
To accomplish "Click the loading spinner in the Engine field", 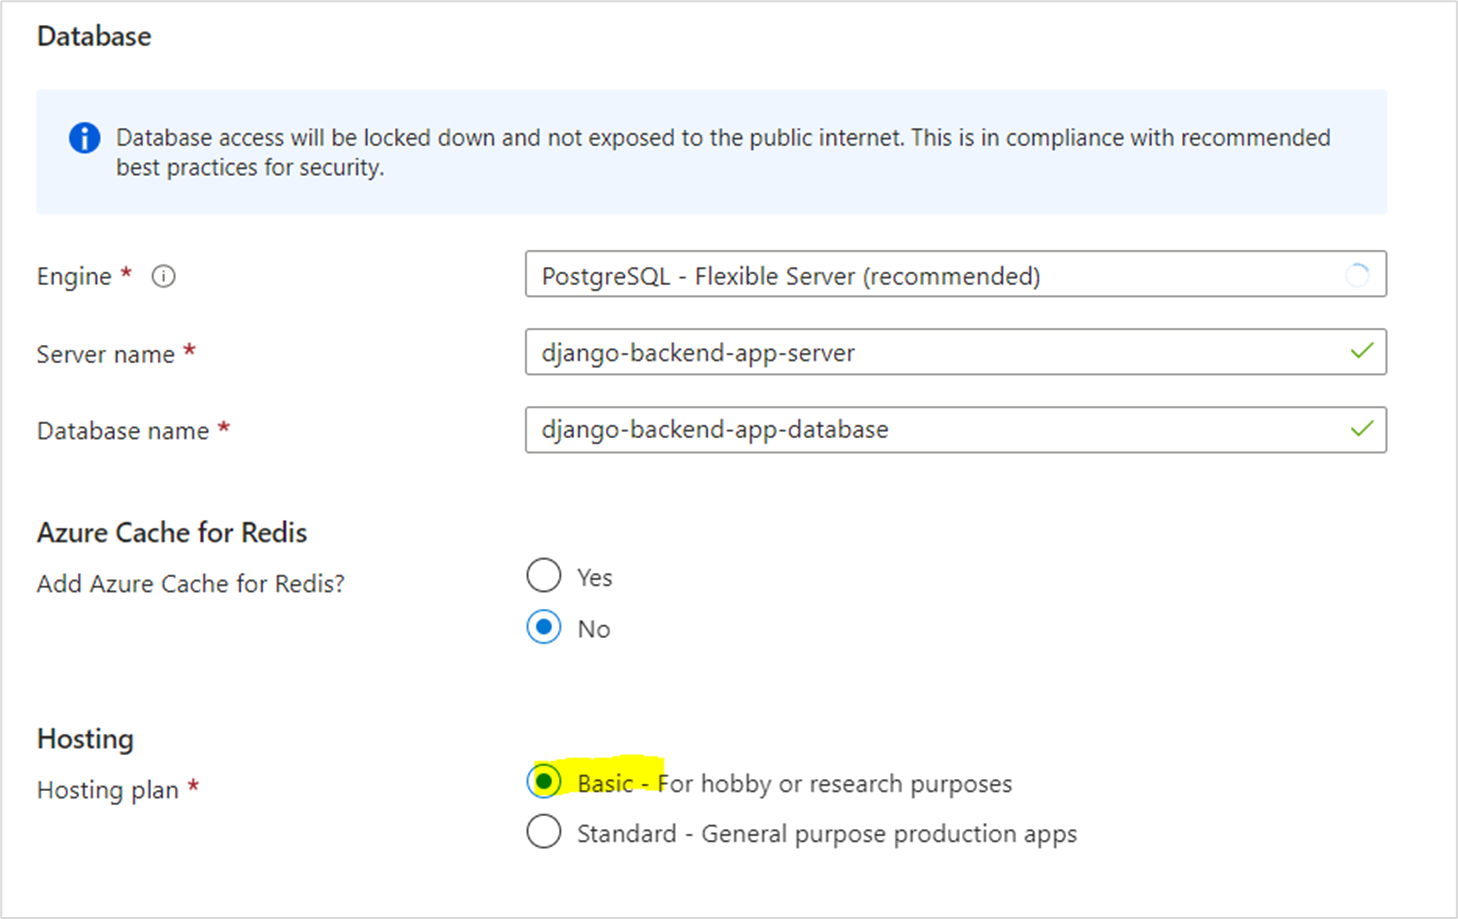I will 1356,275.
